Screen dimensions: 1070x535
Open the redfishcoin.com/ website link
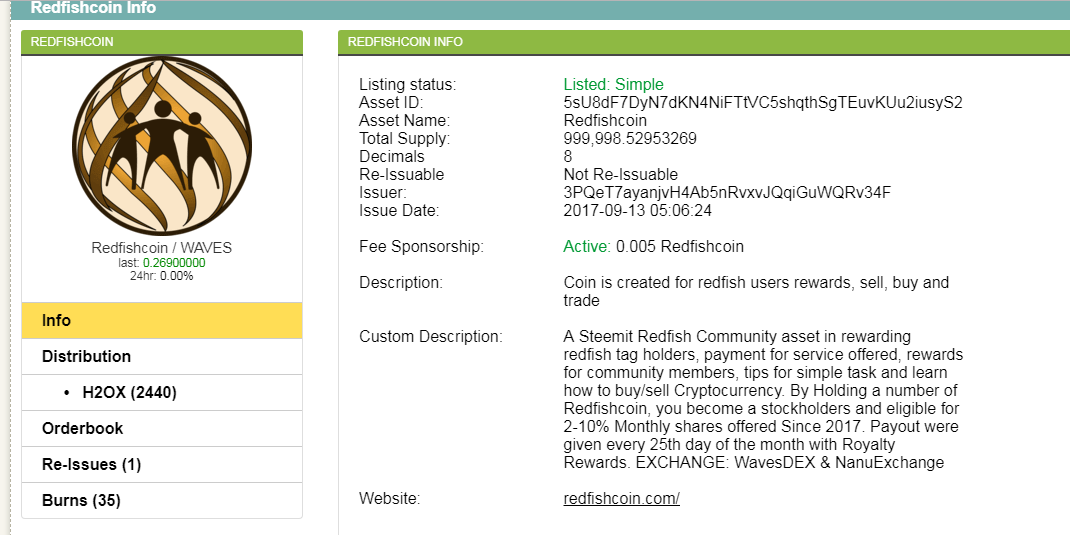coord(622,499)
